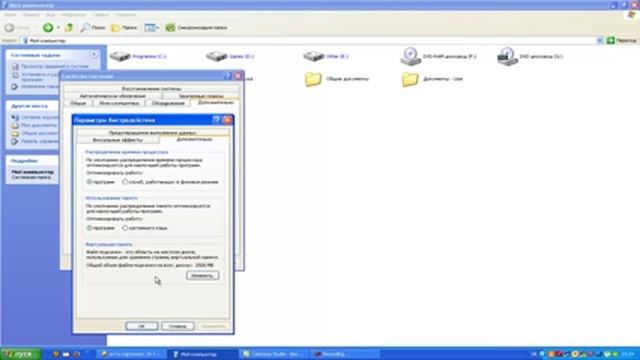The width and height of the screenshot is (640, 360).
Task: Open the Programms (C:) drive icon
Action: coord(120,56)
